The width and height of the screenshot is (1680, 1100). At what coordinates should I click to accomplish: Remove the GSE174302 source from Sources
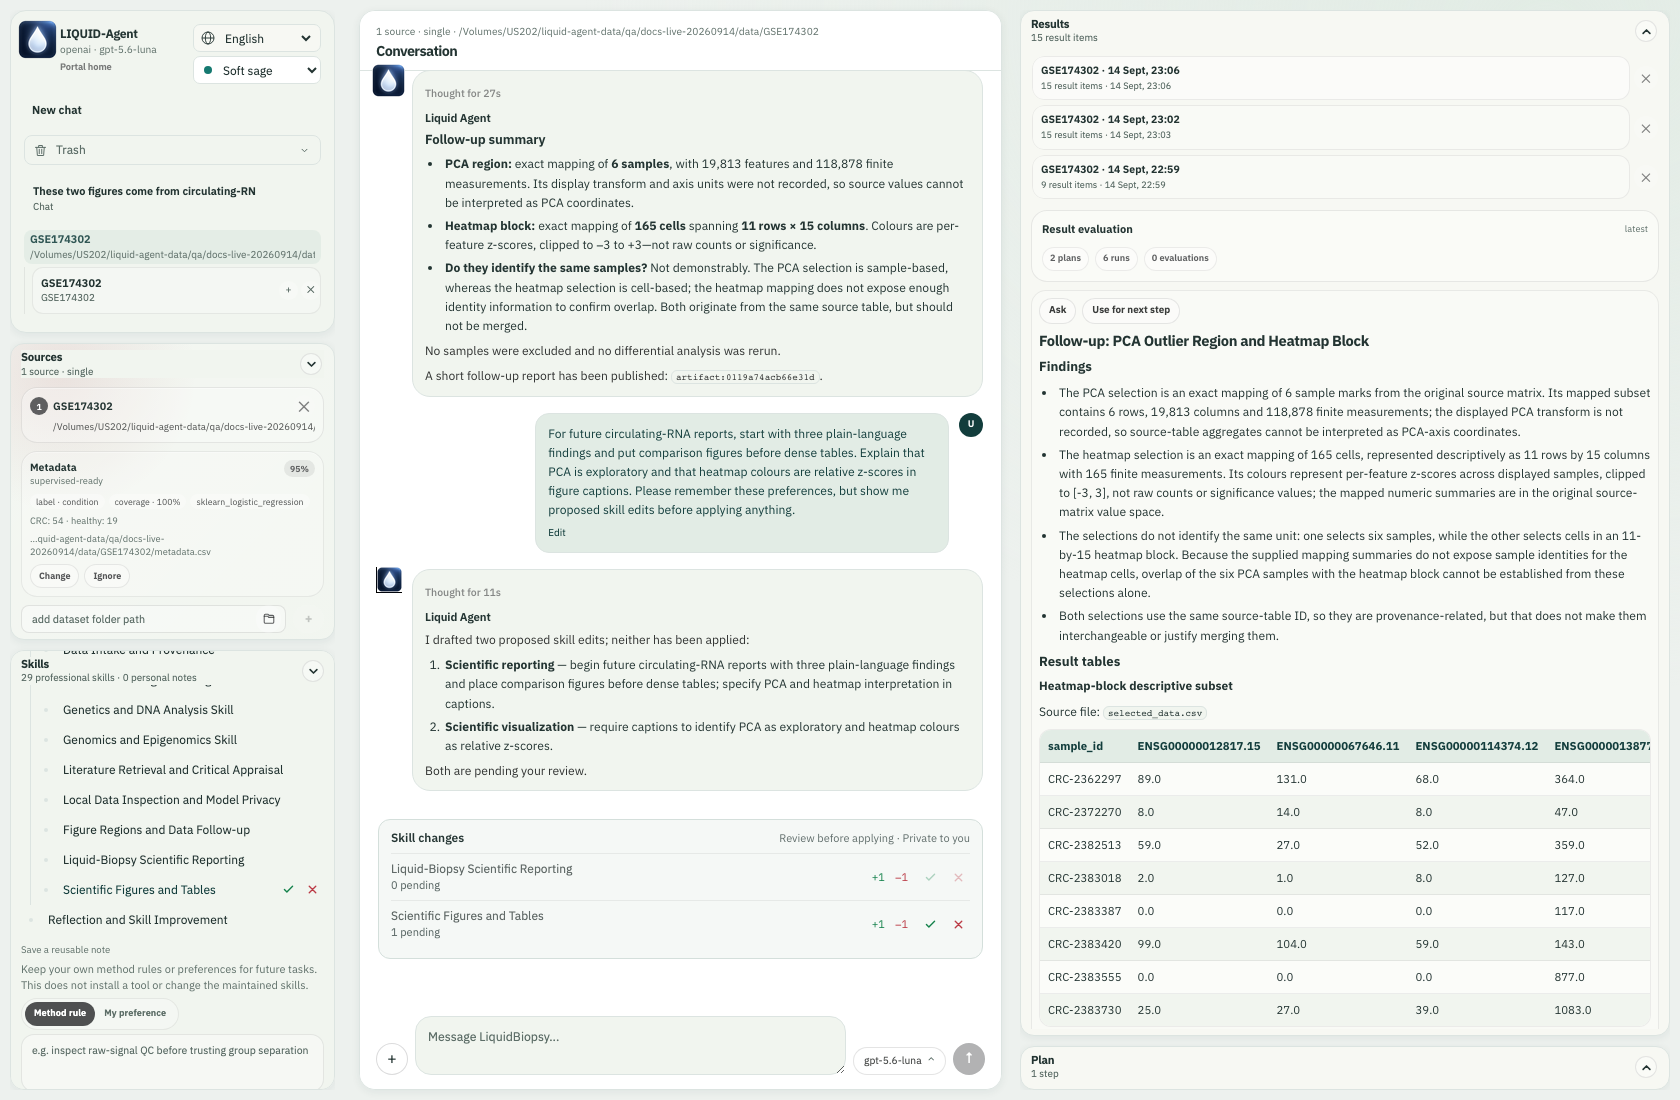(304, 406)
